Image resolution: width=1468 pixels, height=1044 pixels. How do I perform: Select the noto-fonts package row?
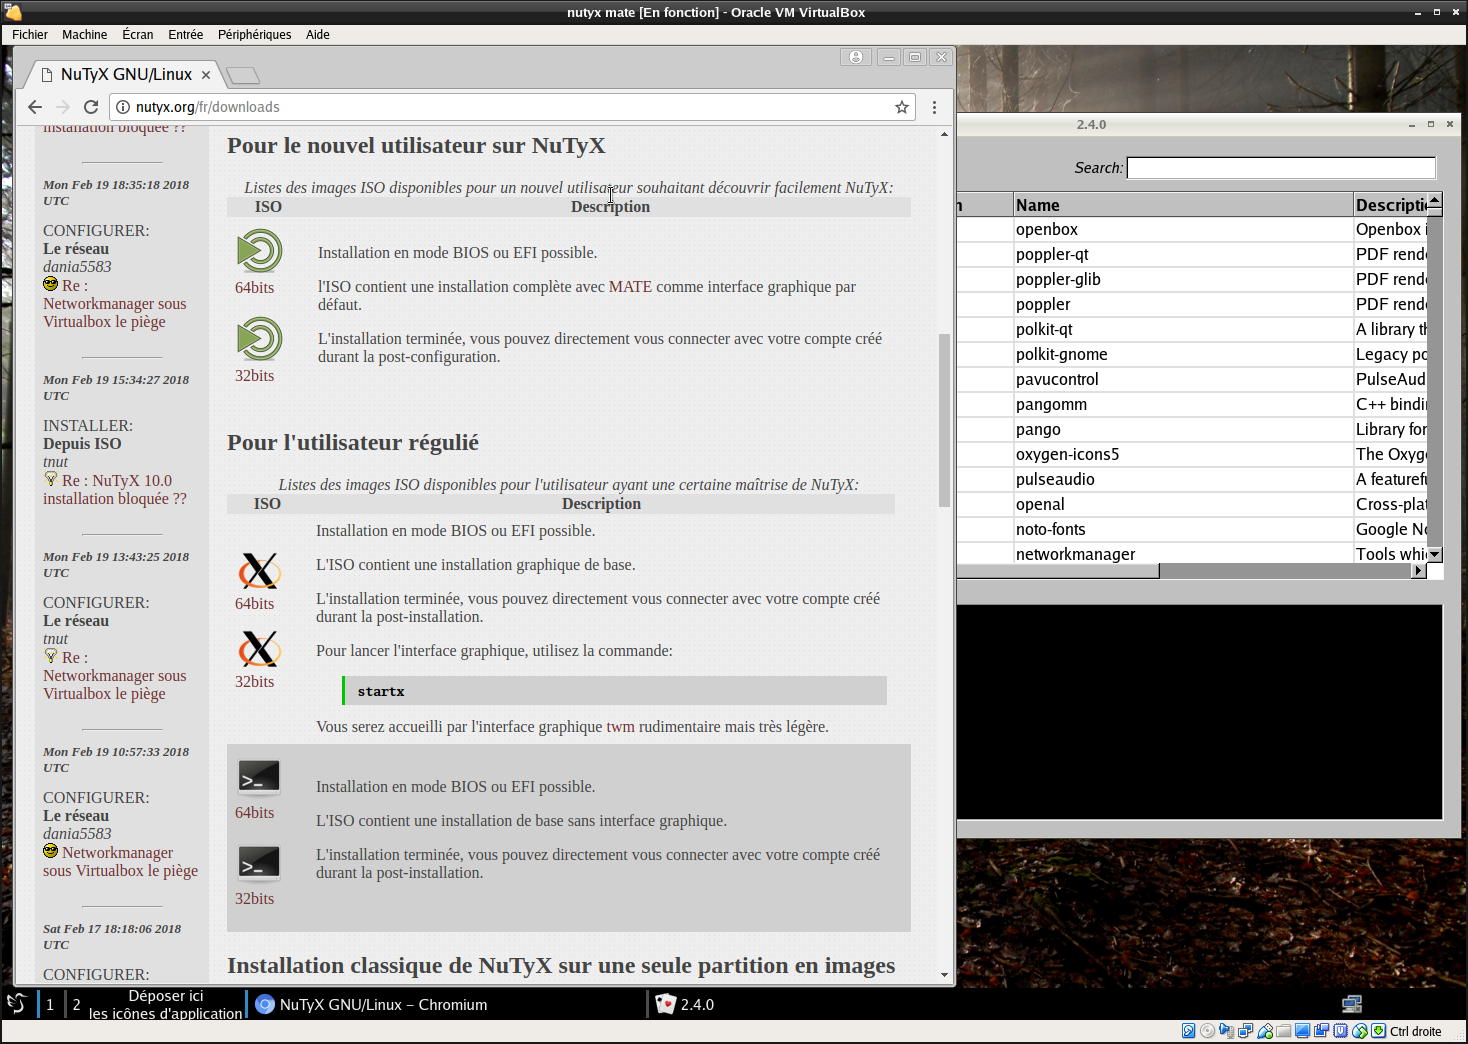coord(1192,529)
